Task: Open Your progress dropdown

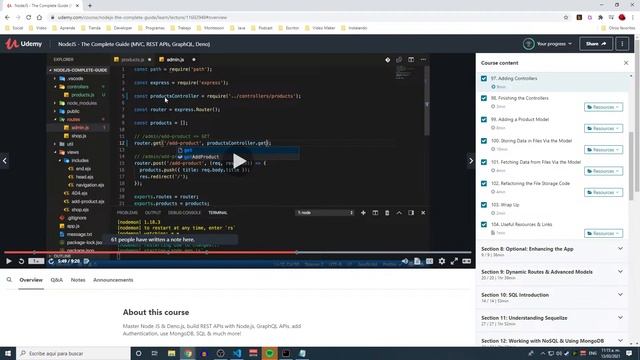Action: pos(554,44)
